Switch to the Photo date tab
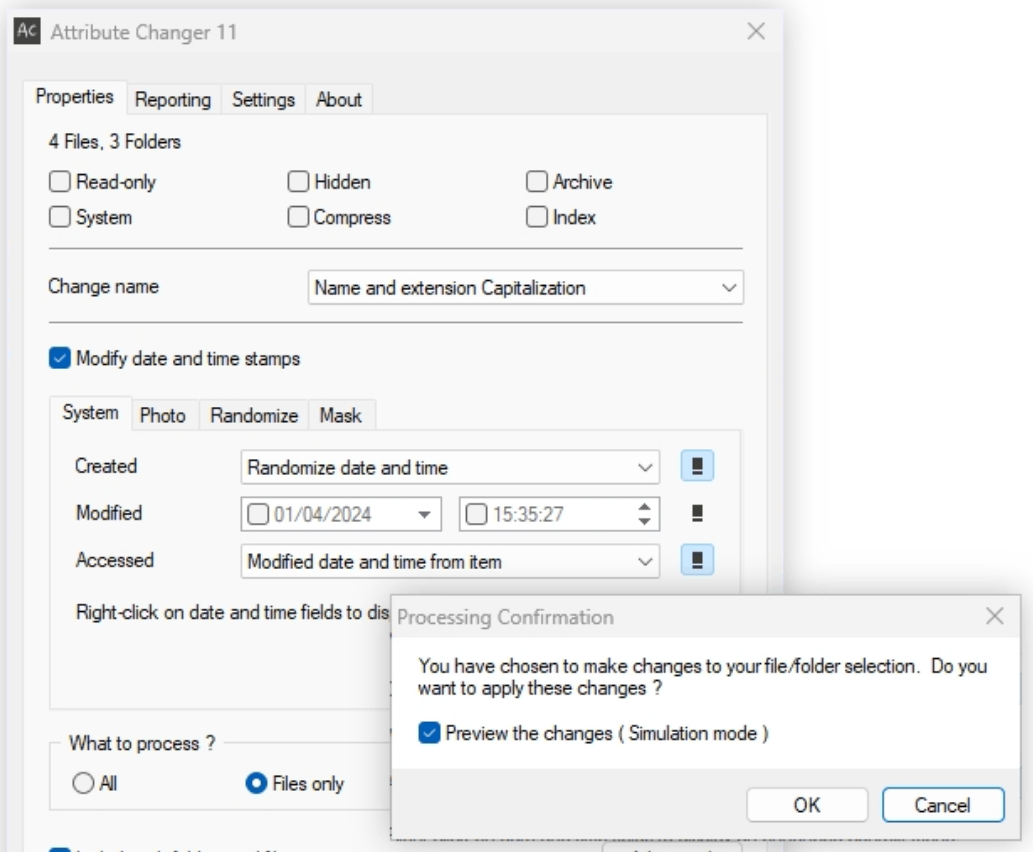Screen dimensions: 1033x852 tap(163, 415)
